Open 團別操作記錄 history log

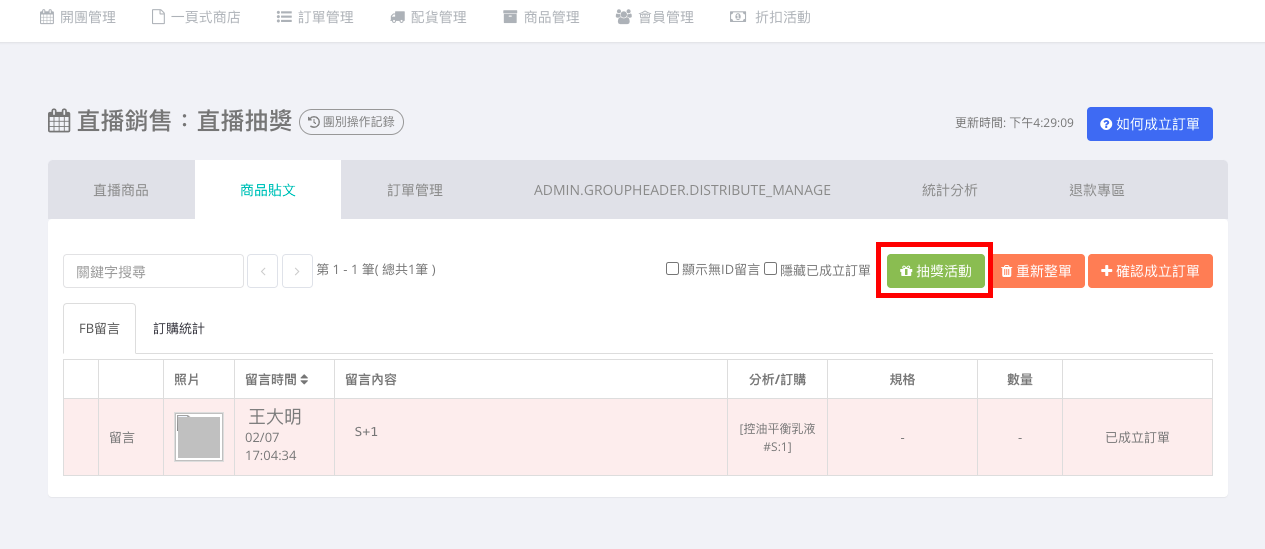(x=351, y=122)
